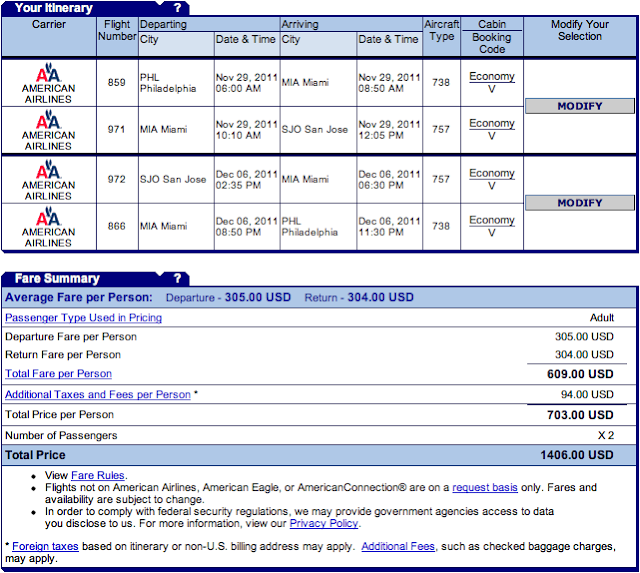
Task: Open the Fare Summary help question mark
Action: [178, 278]
